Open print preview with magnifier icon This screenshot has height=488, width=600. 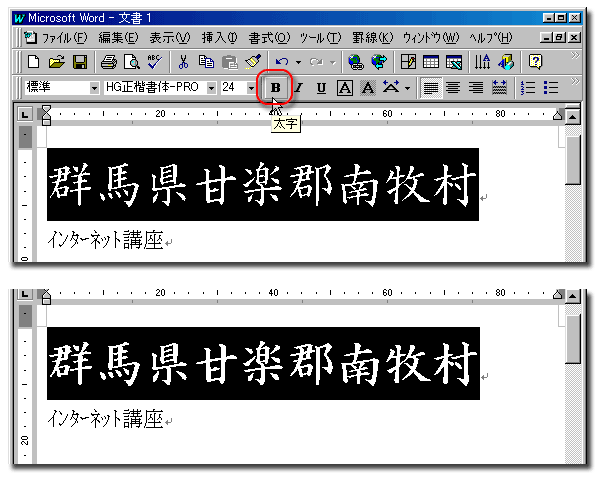coord(132,62)
